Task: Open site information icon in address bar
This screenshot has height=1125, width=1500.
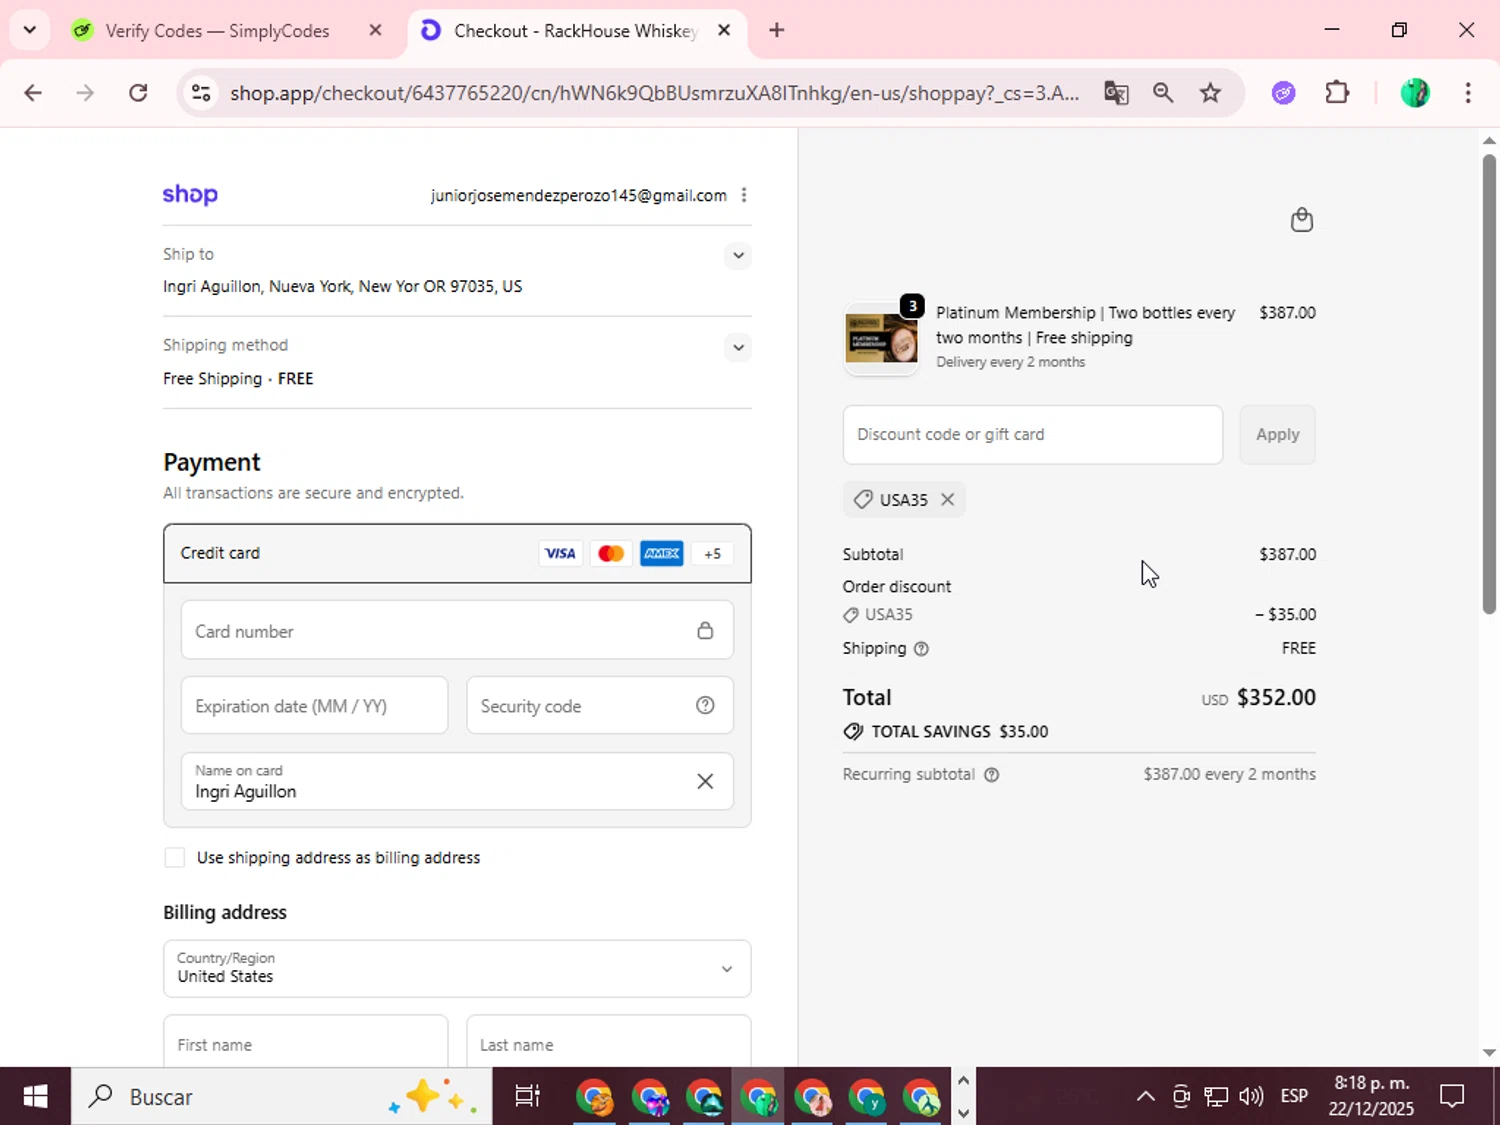Action: pyautogui.click(x=201, y=93)
